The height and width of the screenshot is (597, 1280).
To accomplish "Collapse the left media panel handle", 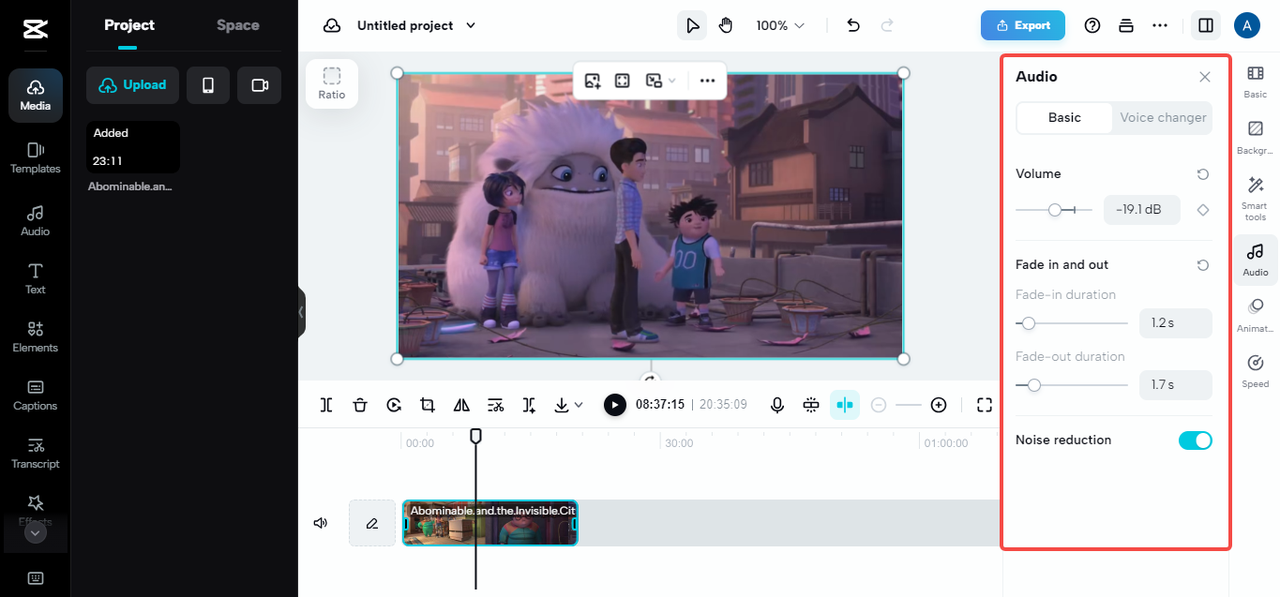I will [301, 312].
